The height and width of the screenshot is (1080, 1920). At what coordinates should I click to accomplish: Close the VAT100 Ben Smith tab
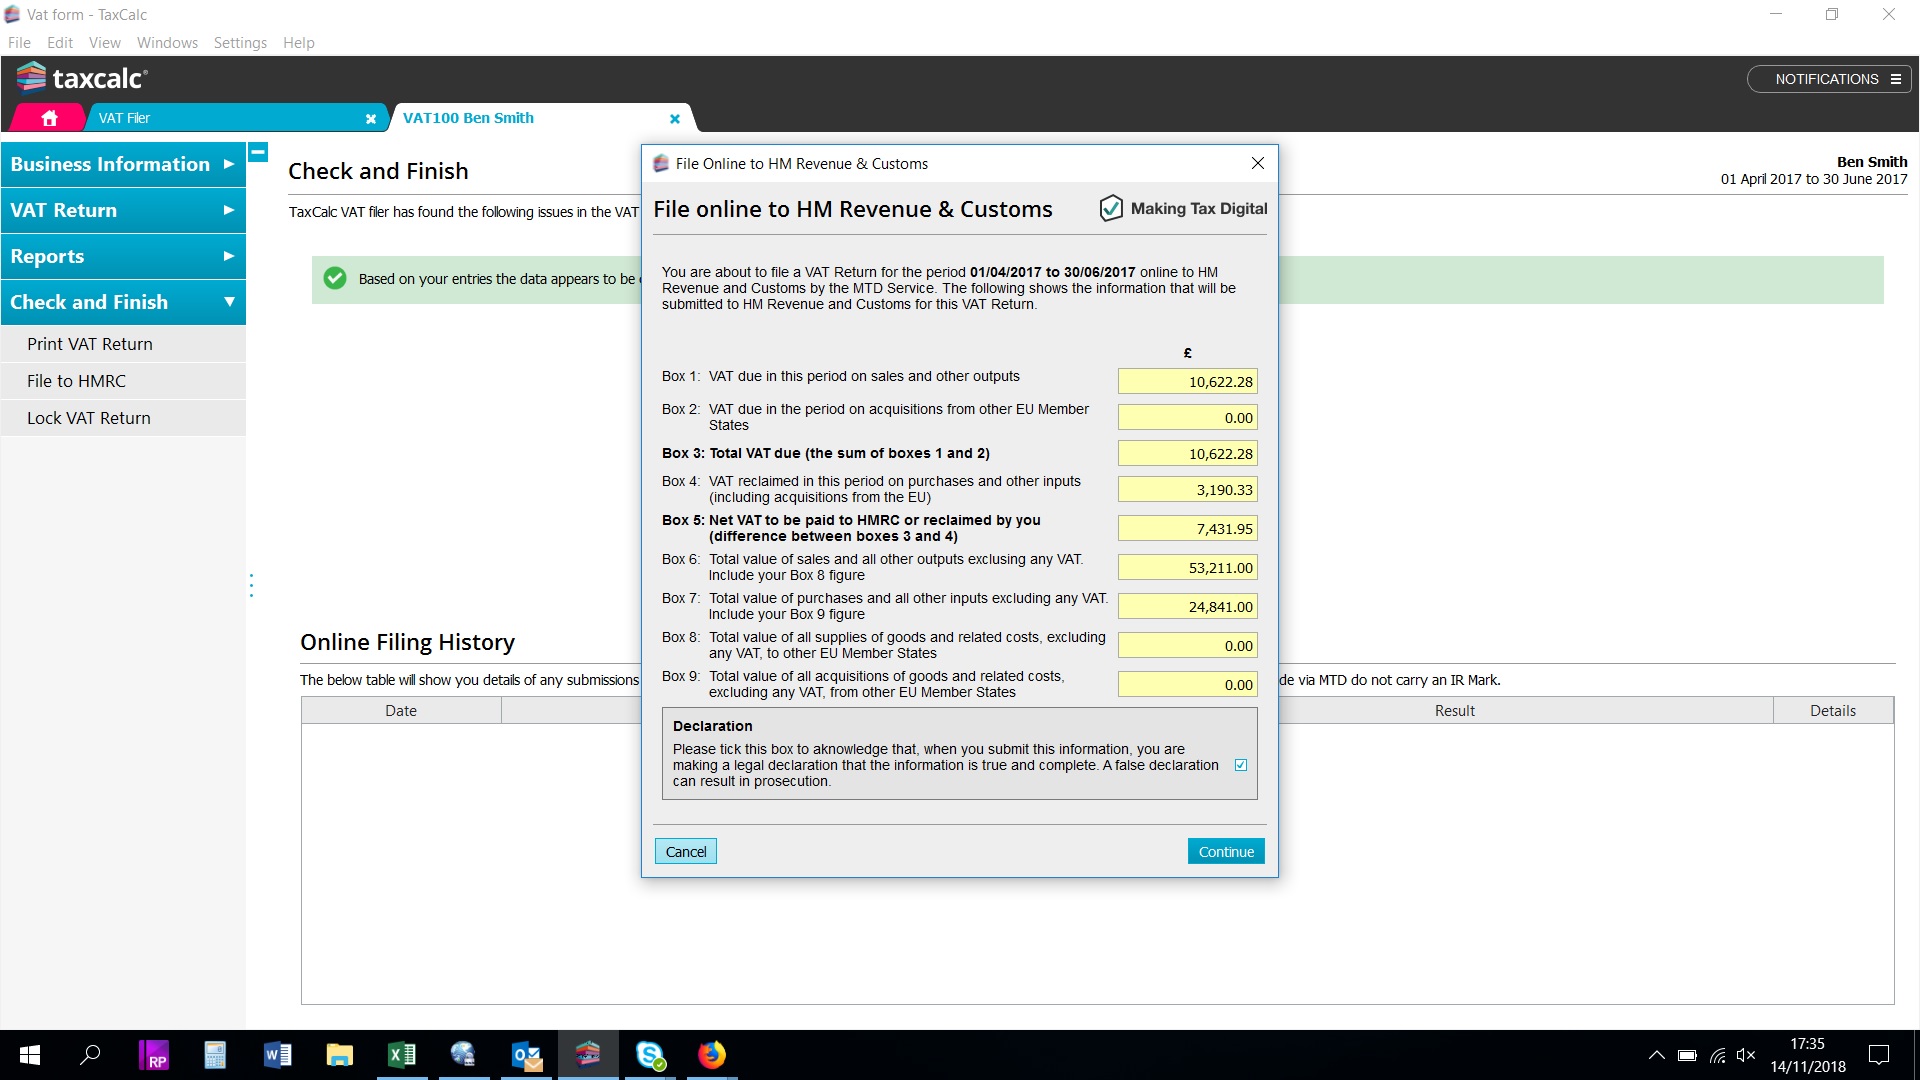click(x=675, y=118)
